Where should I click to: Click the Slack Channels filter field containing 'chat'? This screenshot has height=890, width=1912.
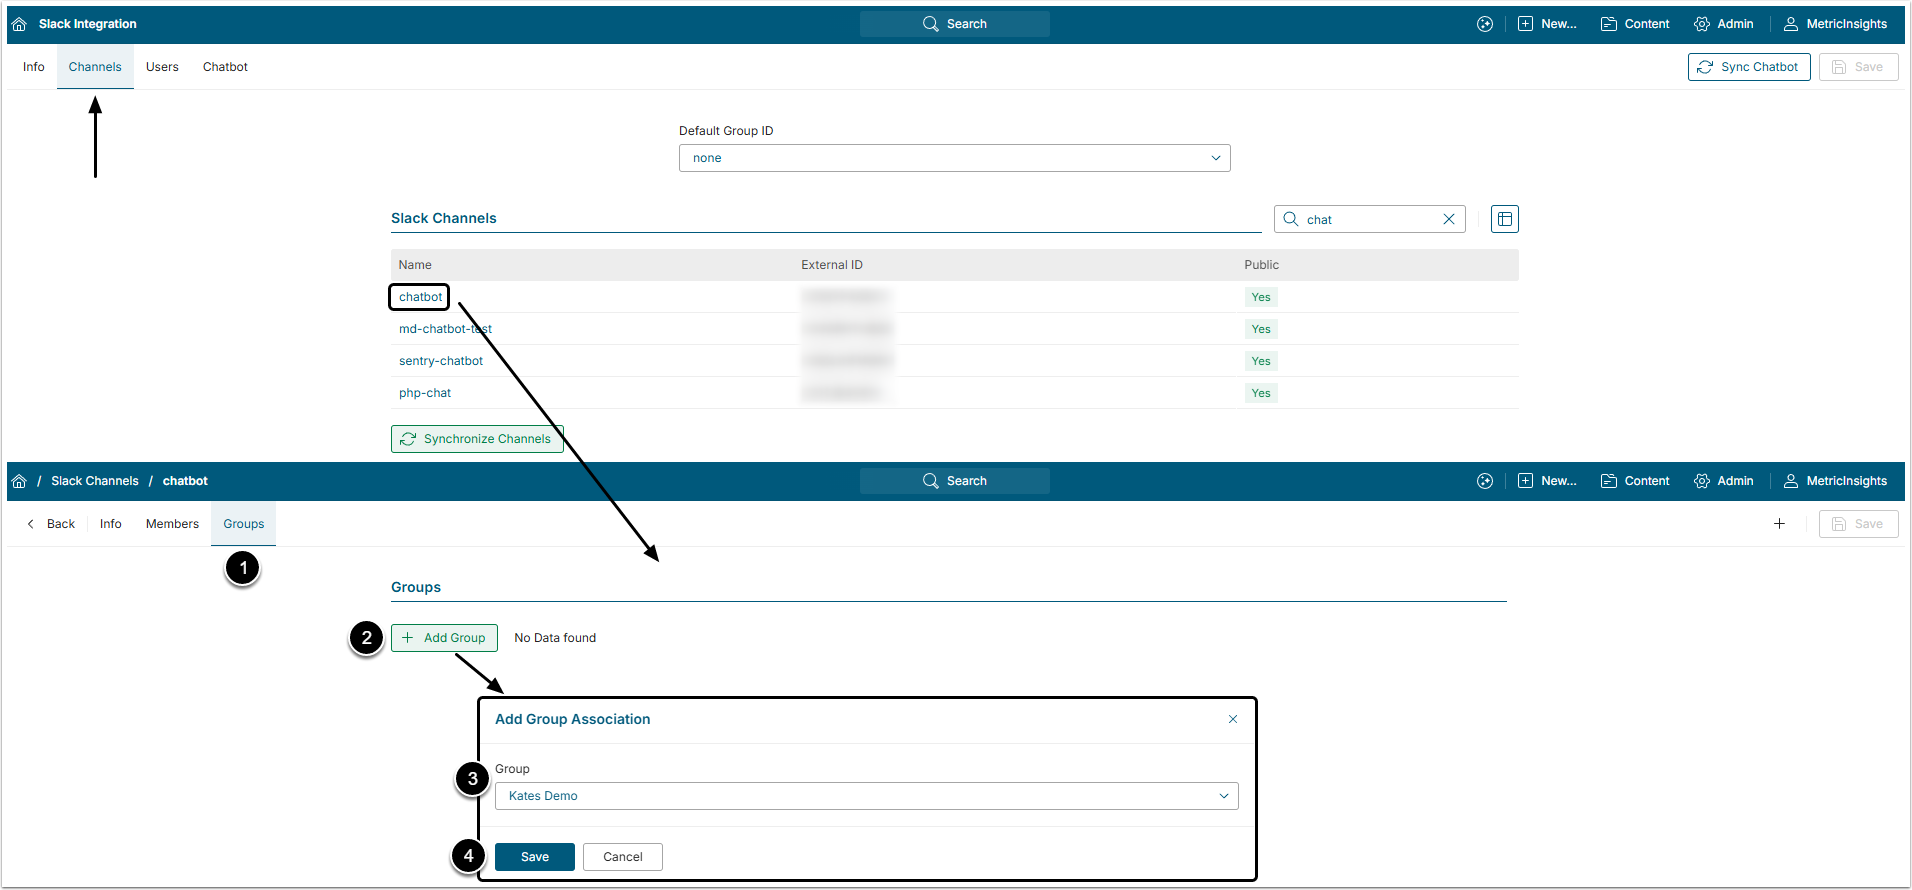1370,219
